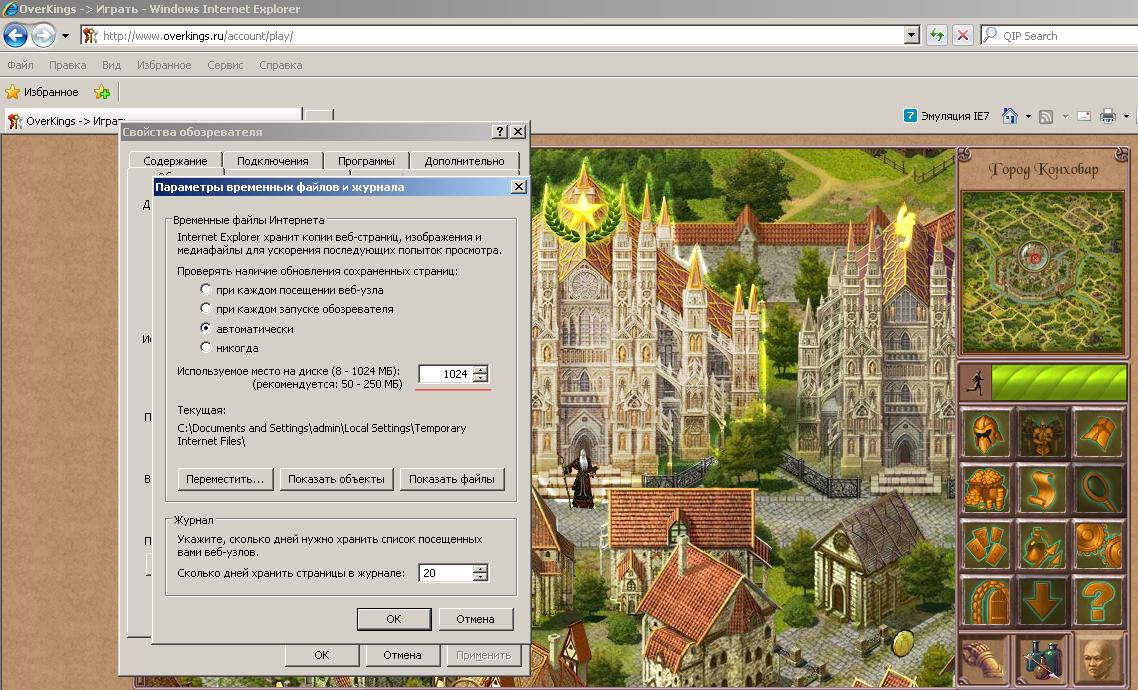Click the orange shield-cloth icon
Viewport: 1138px width, 690px height.
tap(1098, 432)
